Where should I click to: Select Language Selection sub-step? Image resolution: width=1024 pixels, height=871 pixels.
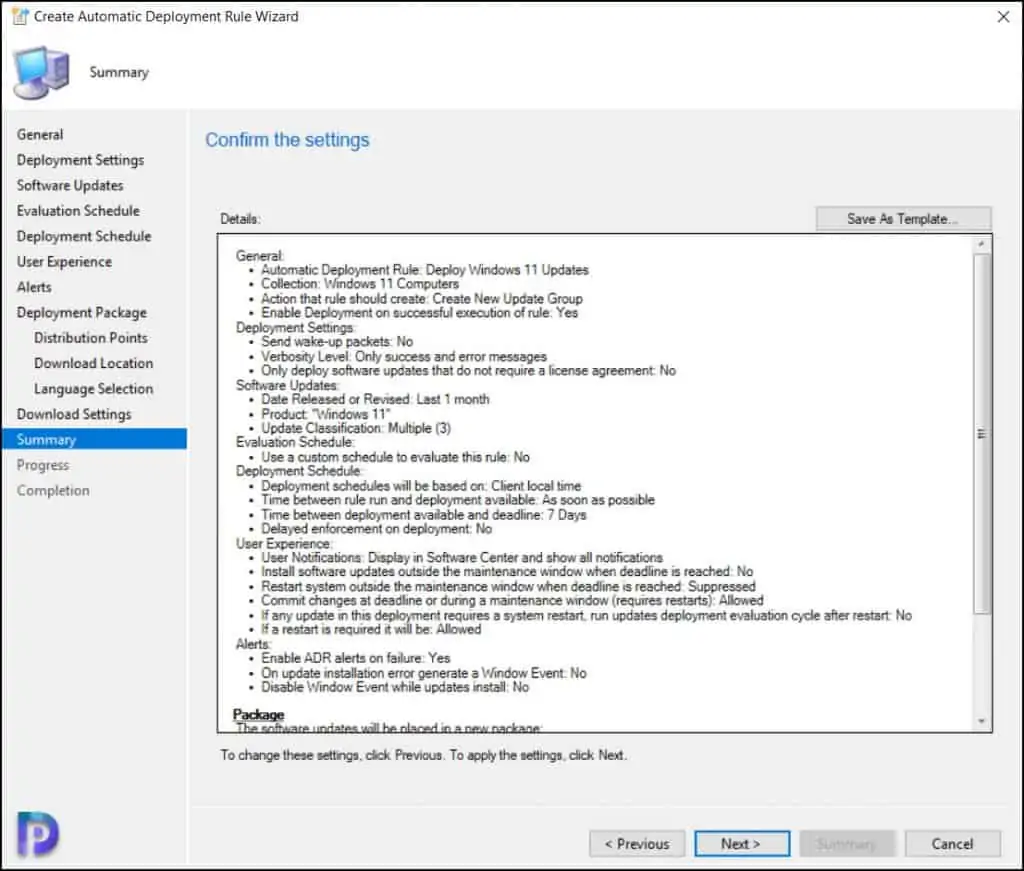tap(93, 389)
